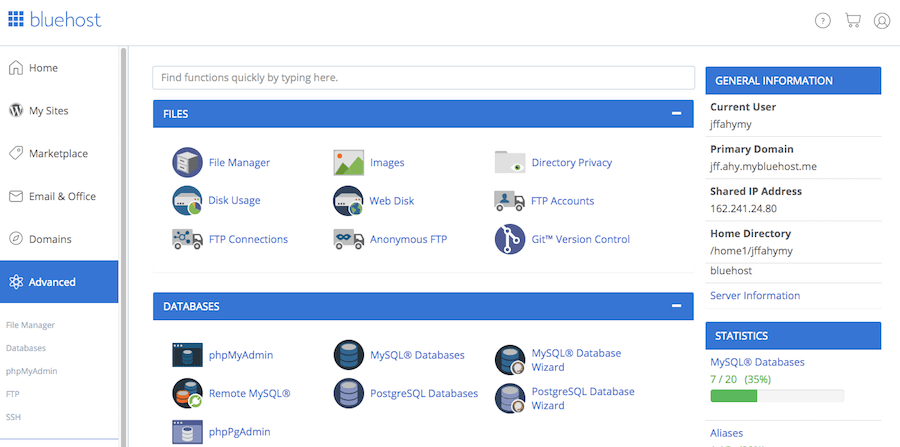Collapse the Files section
Image resolution: width=900 pixels, height=447 pixels.
pos(677,114)
